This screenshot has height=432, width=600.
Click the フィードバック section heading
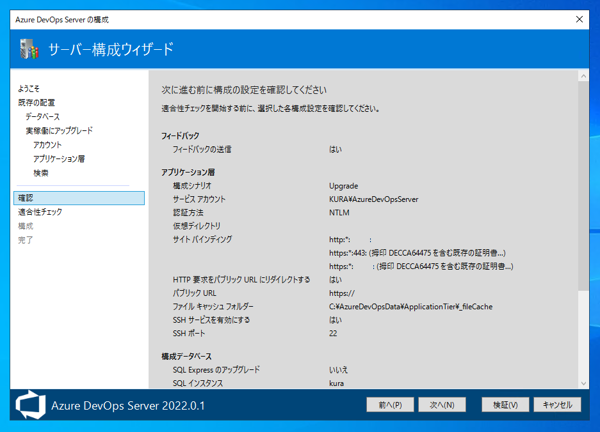[x=180, y=136]
